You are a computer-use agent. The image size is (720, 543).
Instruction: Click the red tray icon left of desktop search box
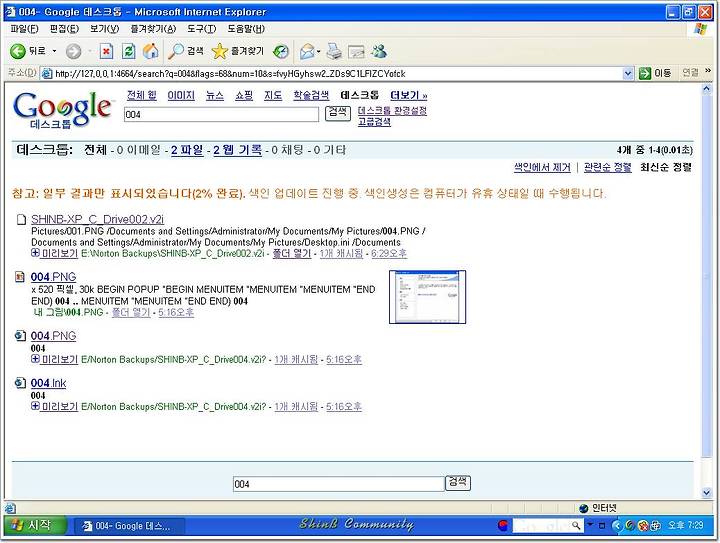pos(503,525)
